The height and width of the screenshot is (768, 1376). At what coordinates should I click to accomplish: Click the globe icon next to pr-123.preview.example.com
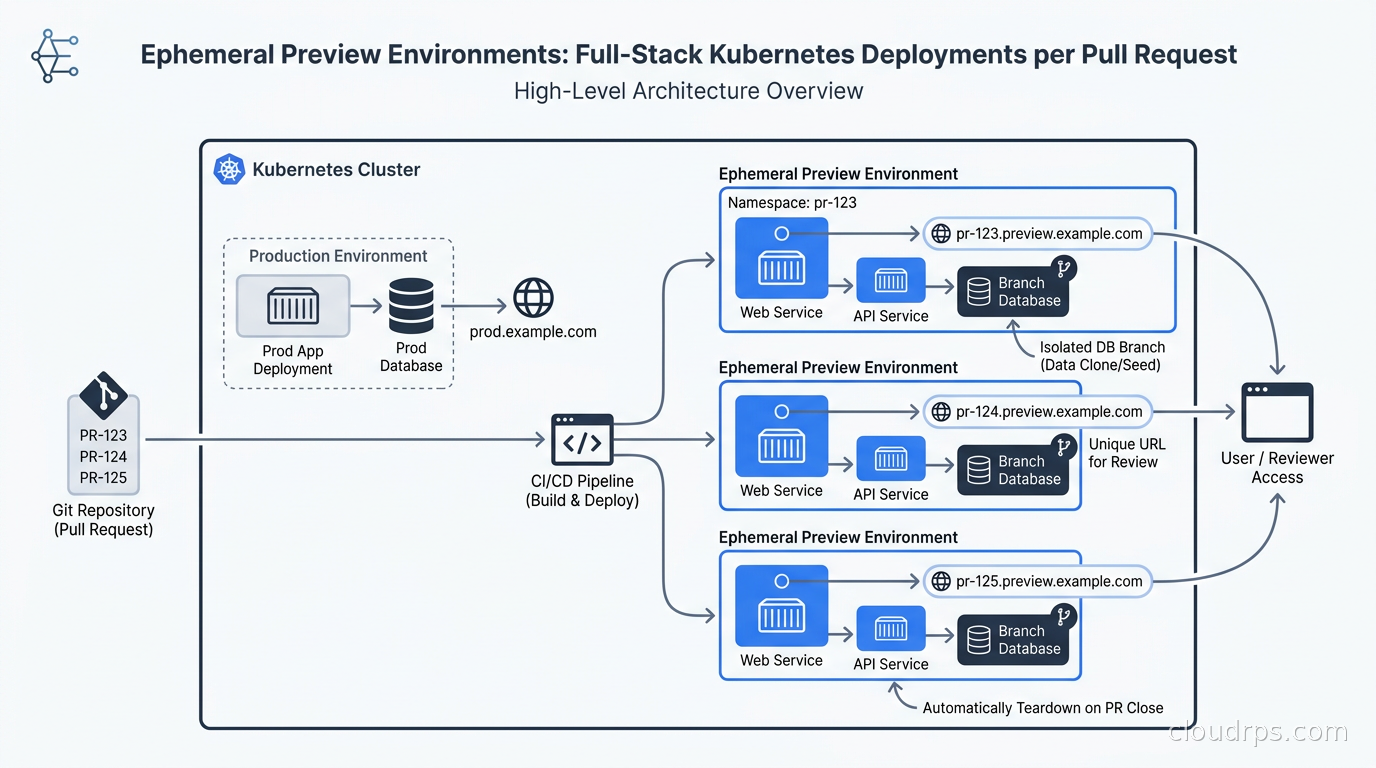tap(940, 234)
